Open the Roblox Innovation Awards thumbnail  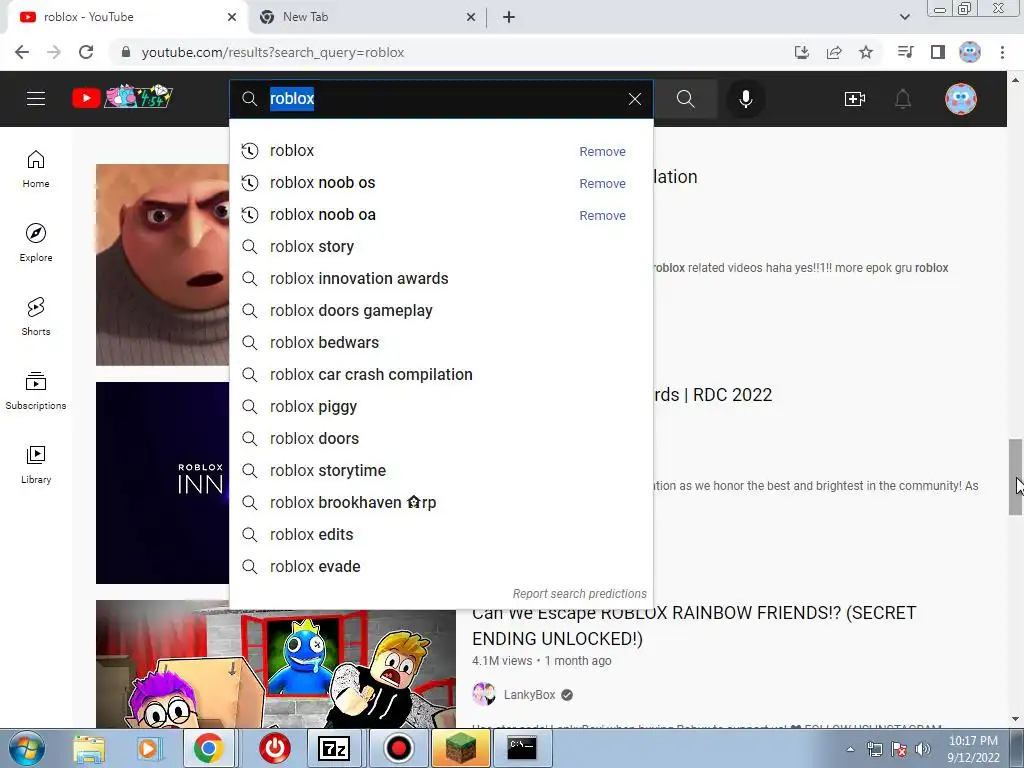163,483
